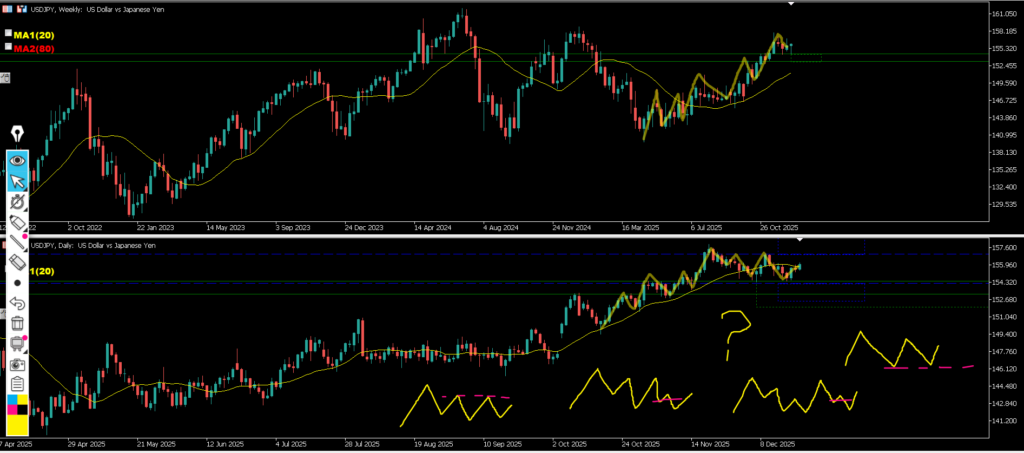Click the trash can to clear drawings
1024x453 pixels.
[x=17, y=323]
